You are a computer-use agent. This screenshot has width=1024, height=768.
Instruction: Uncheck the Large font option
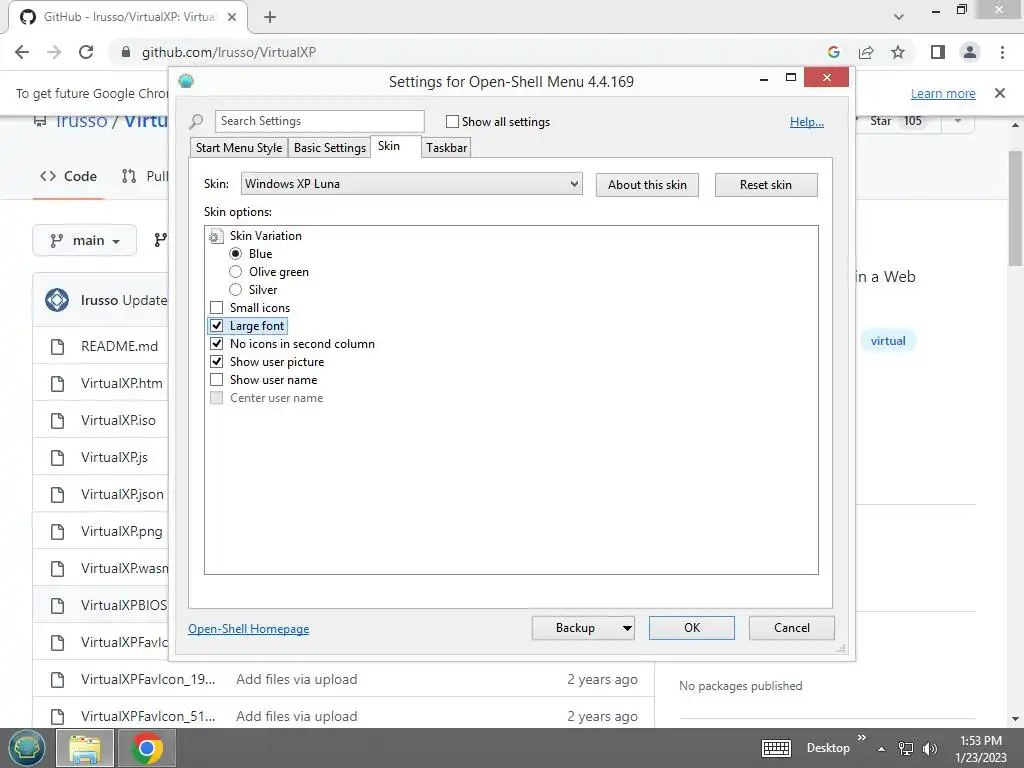[216, 326]
